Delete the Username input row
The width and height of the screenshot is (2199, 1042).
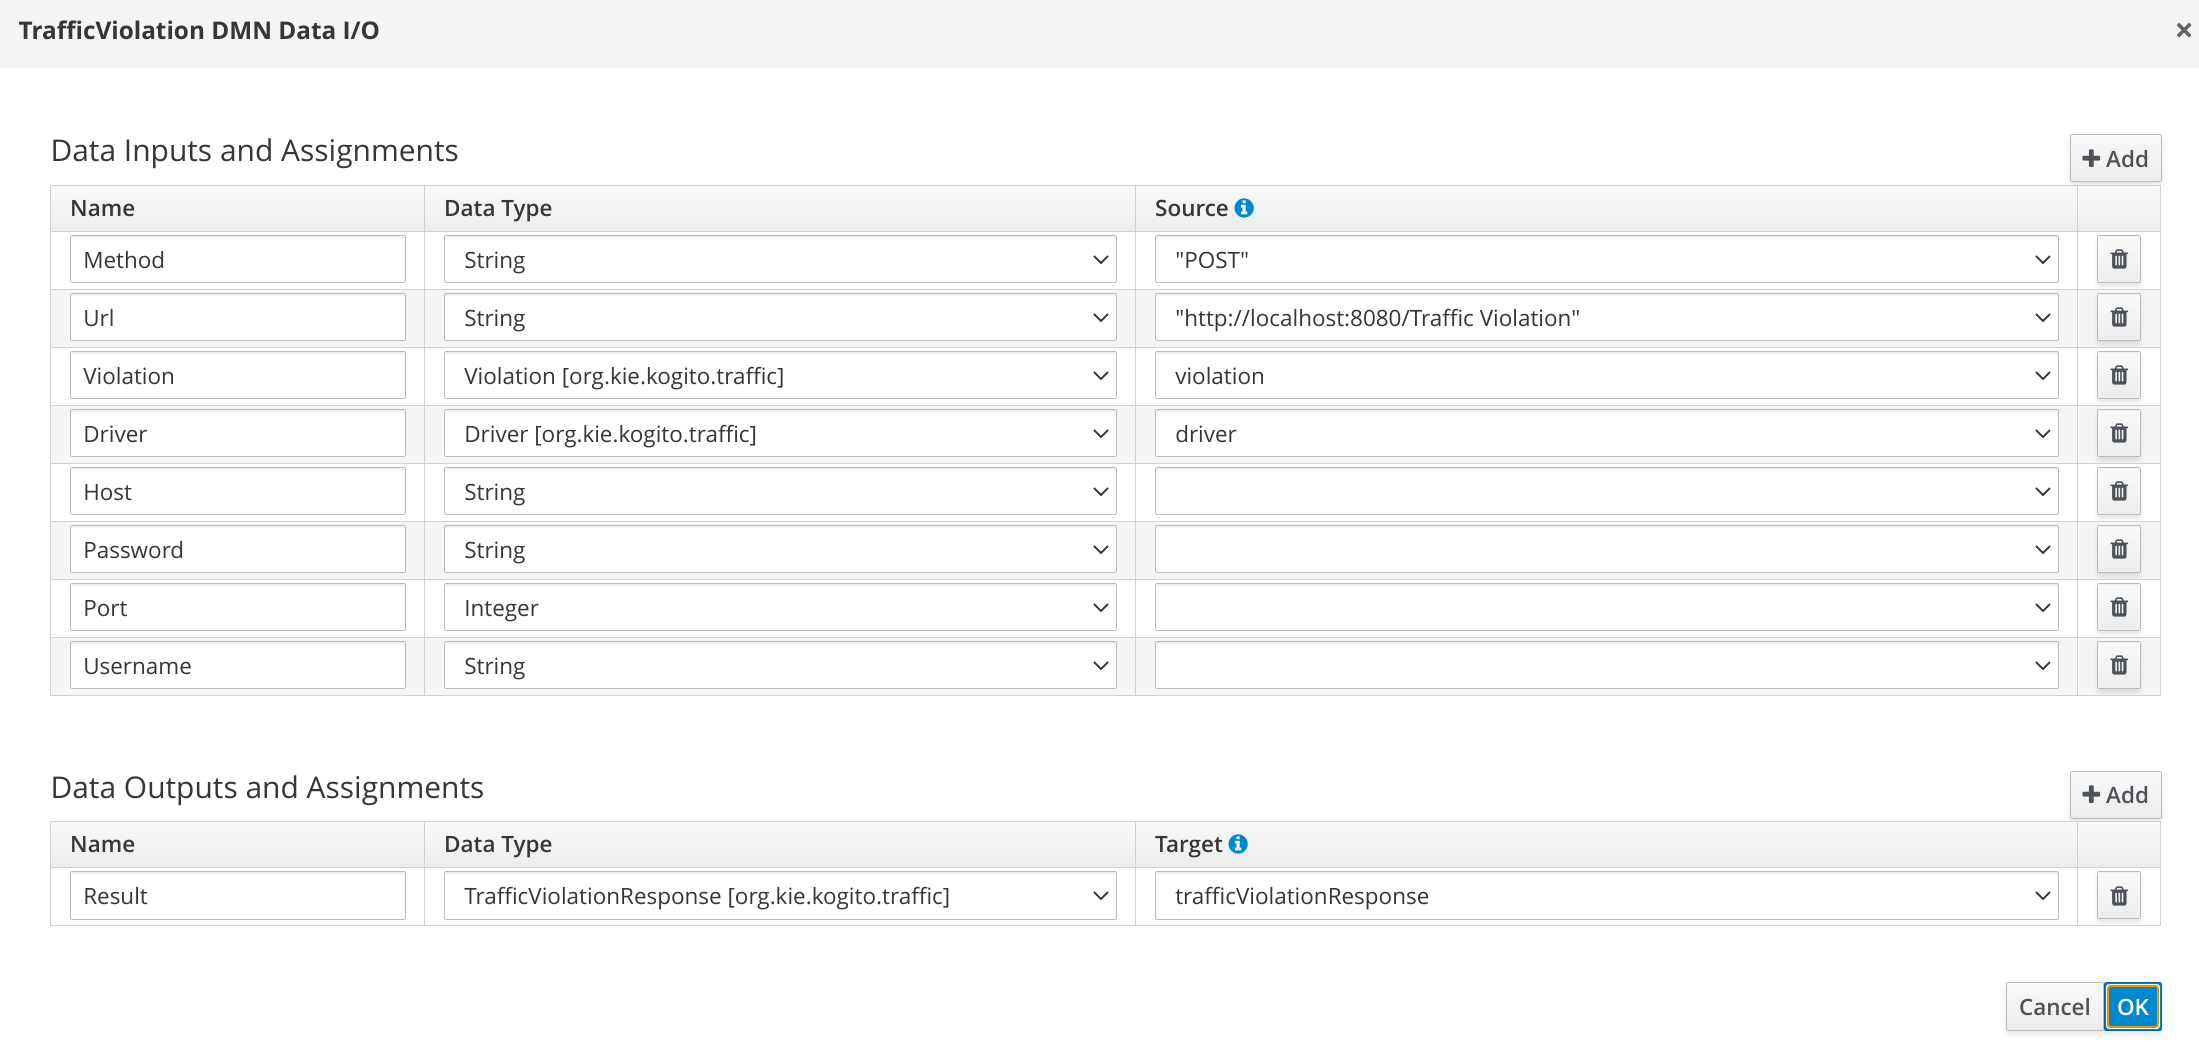2118,665
